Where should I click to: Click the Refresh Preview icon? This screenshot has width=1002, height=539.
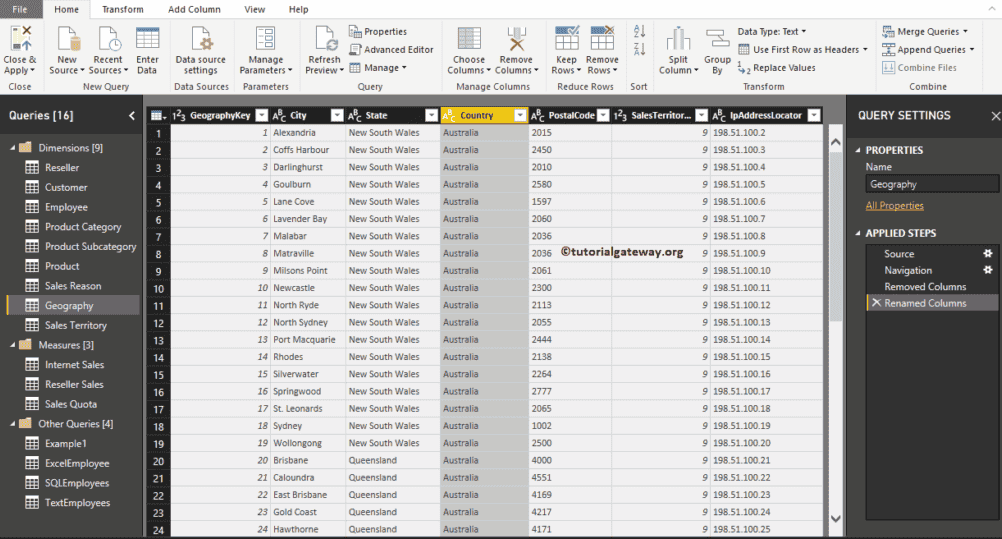coord(326,38)
